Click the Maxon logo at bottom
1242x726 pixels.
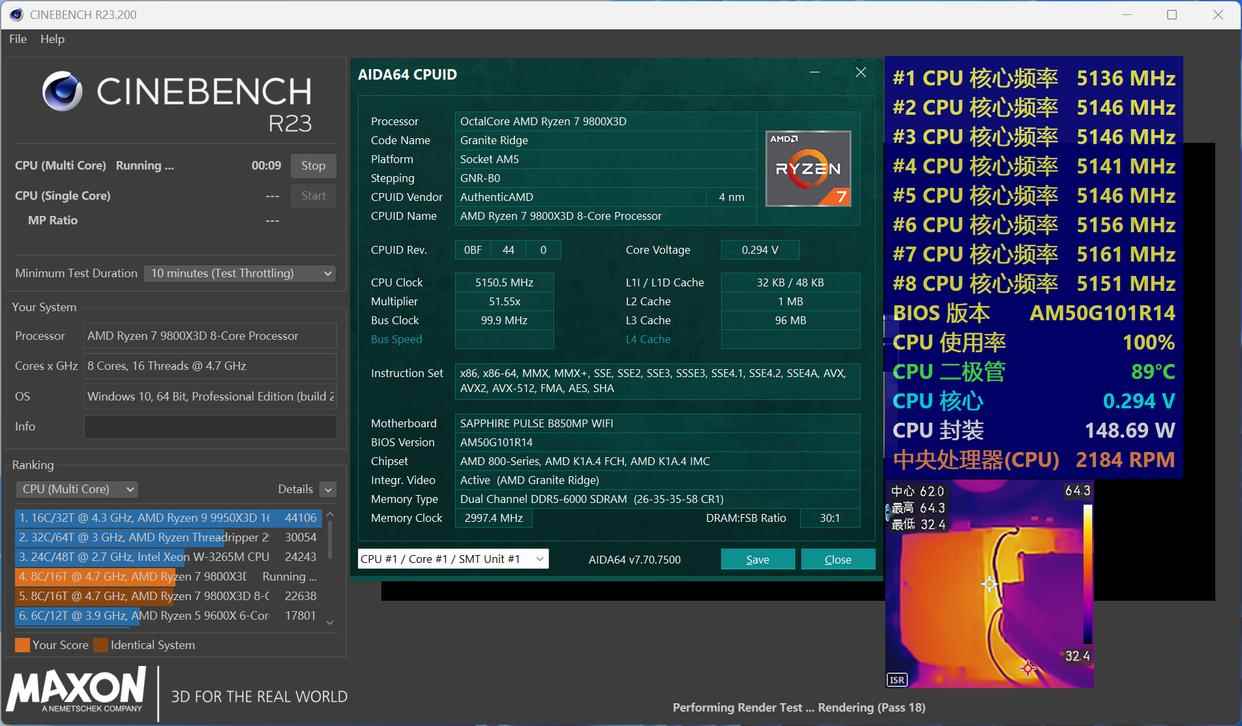coord(76,691)
